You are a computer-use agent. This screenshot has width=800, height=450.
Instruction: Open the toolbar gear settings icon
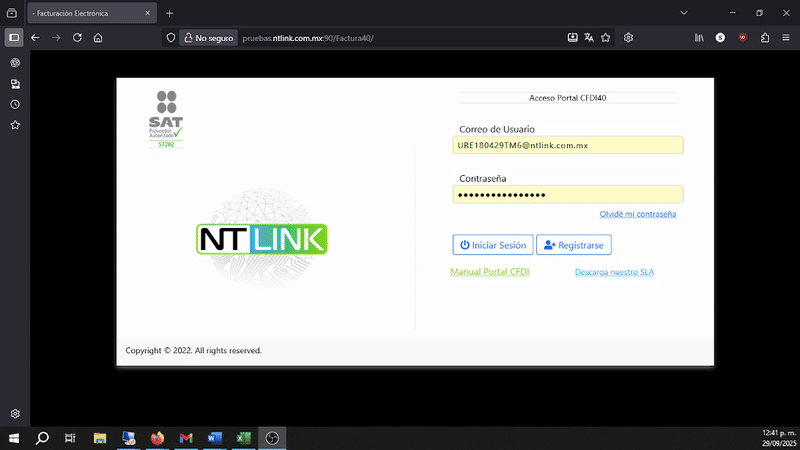click(628, 38)
